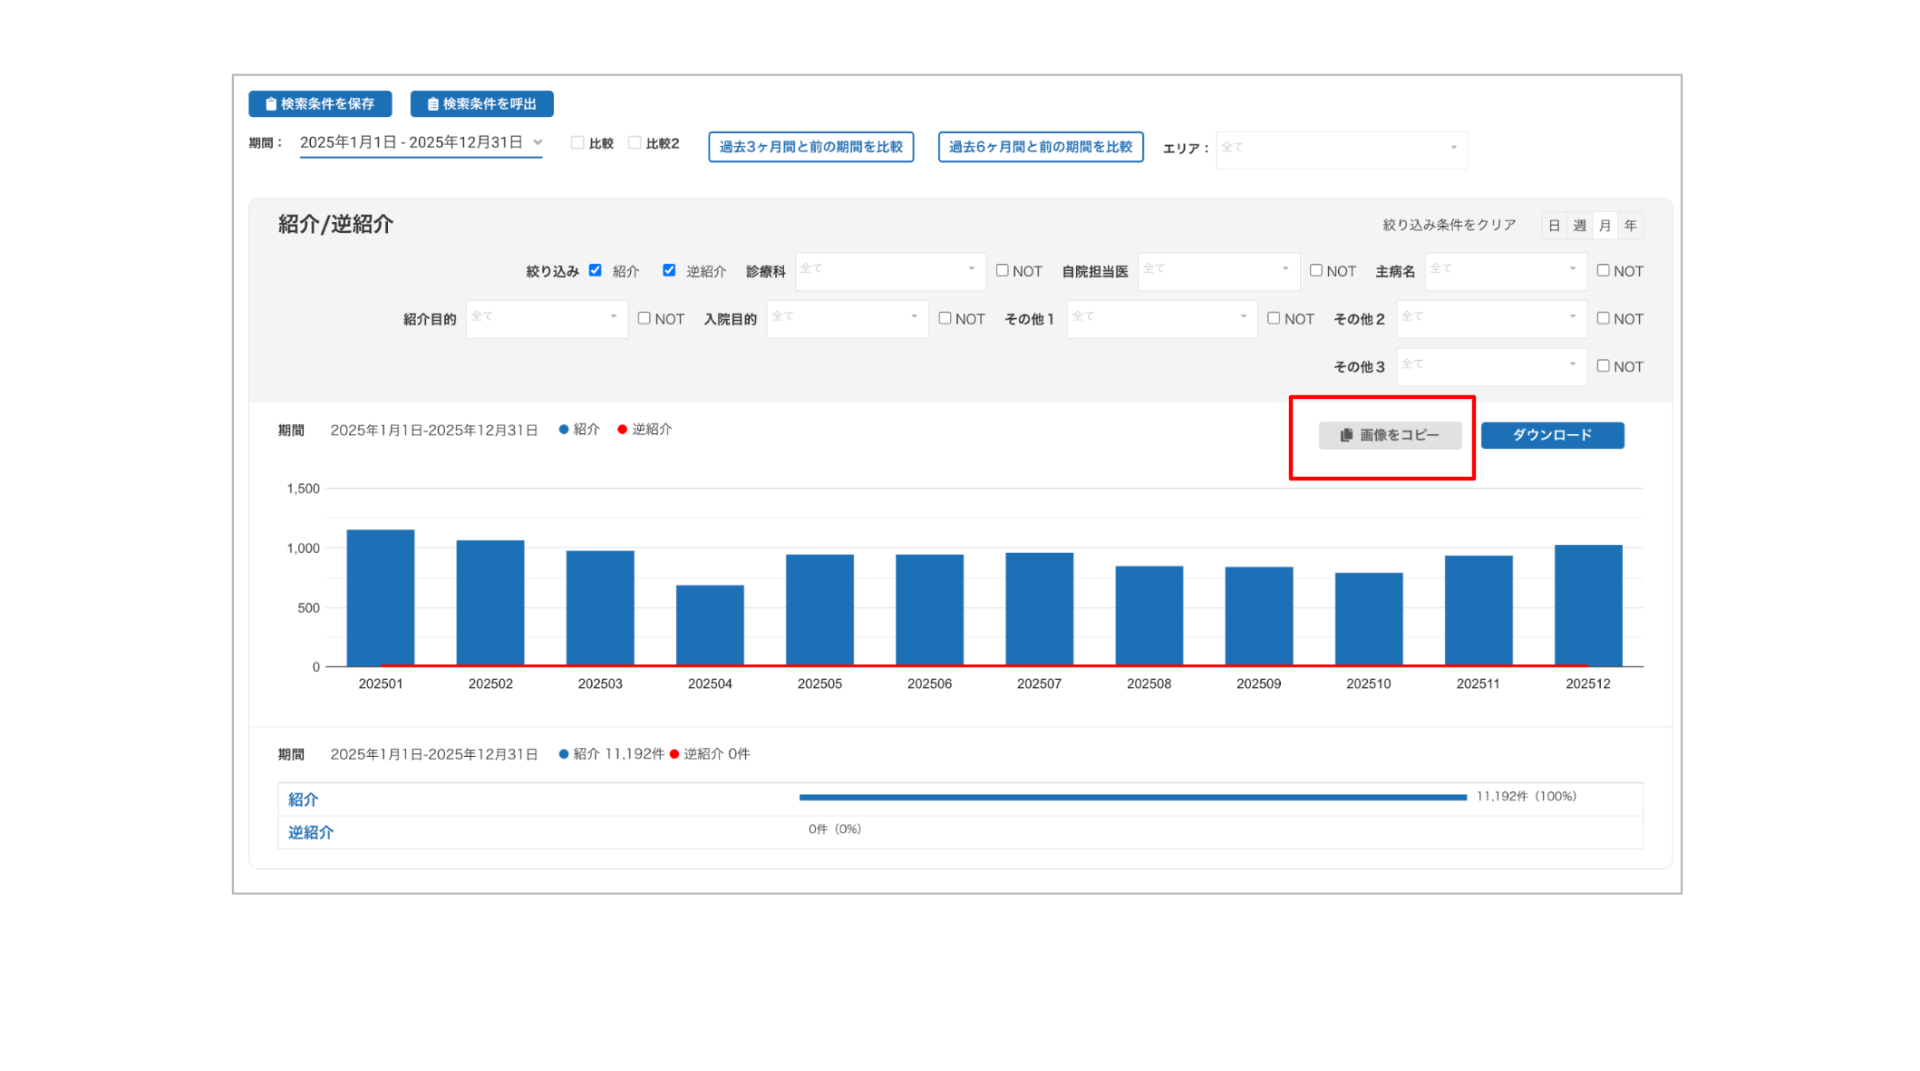Viewport: 1920px width, 1071px height.
Task: Click blue 紹介 legend dot above chart
Action: coord(564,429)
